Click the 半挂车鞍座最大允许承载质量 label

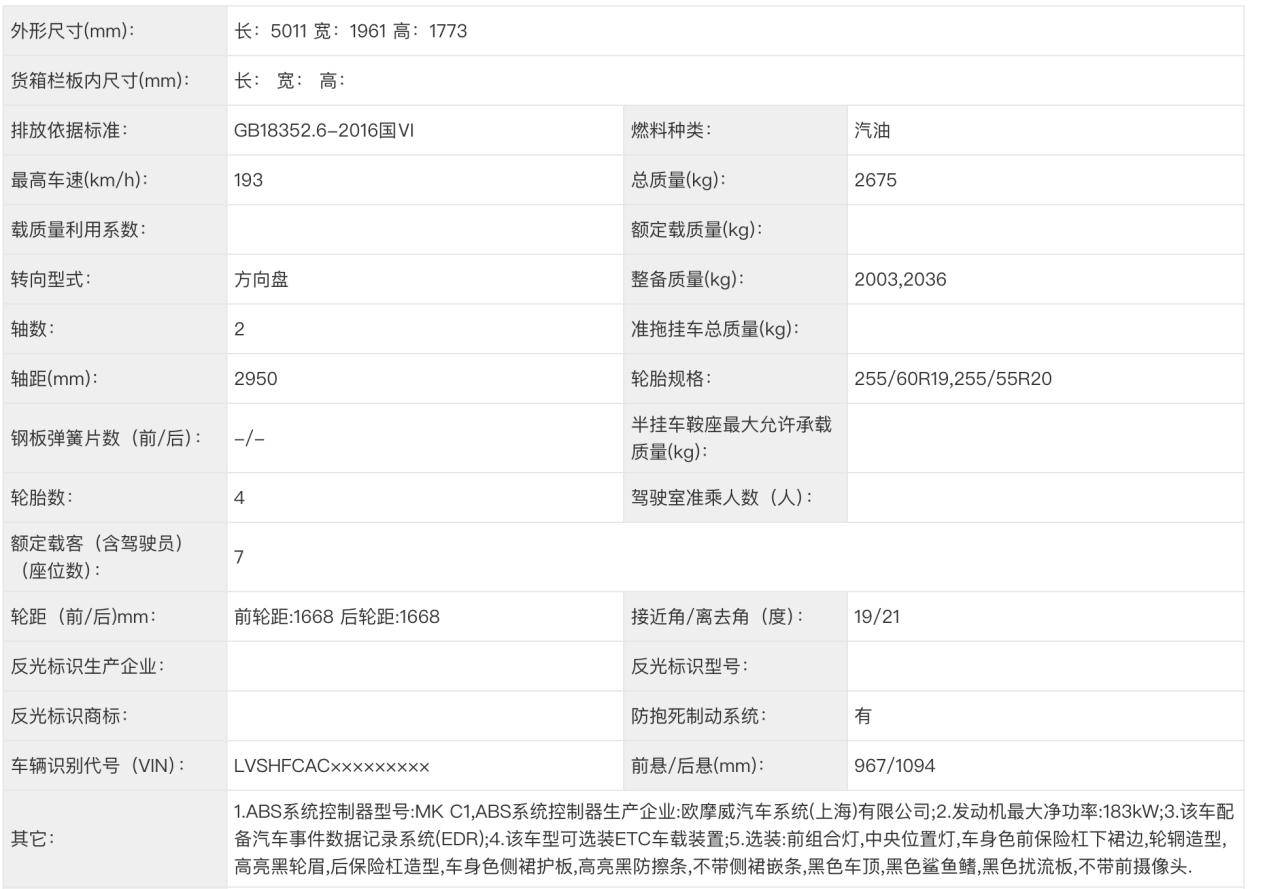[731, 438]
